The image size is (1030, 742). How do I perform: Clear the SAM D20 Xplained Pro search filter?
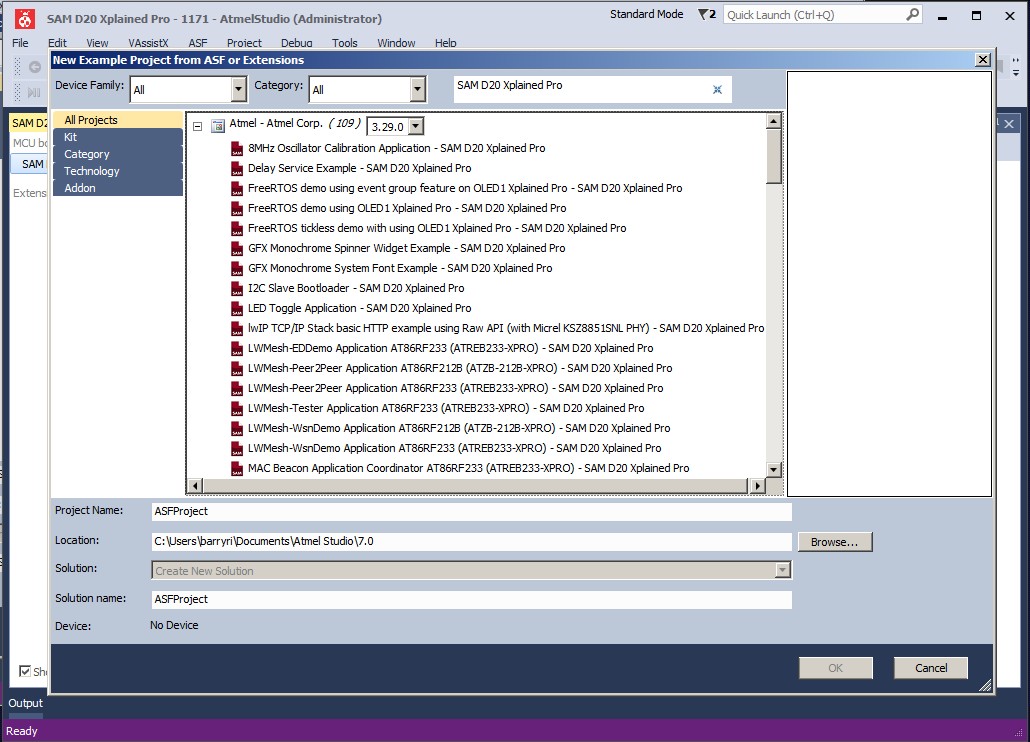pos(717,90)
